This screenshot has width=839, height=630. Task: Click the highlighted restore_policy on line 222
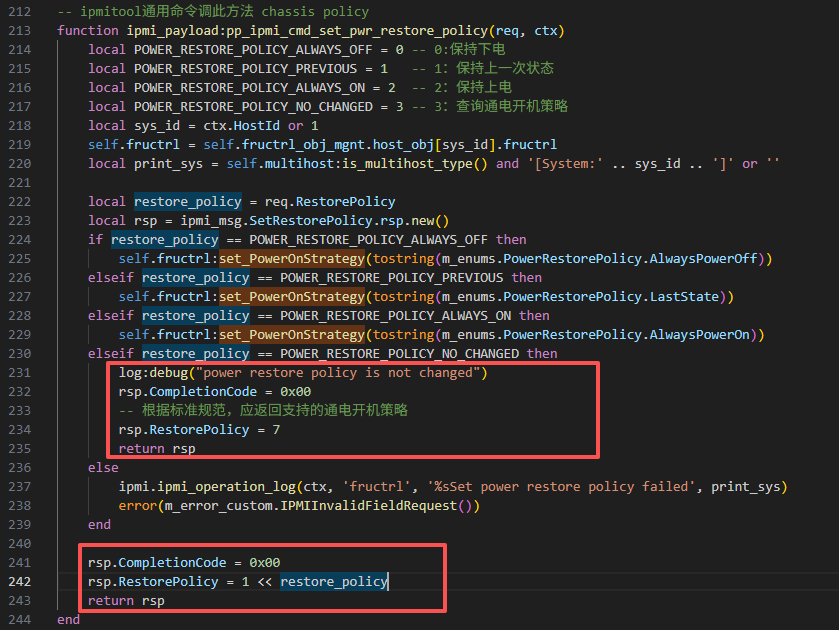click(x=188, y=202)
